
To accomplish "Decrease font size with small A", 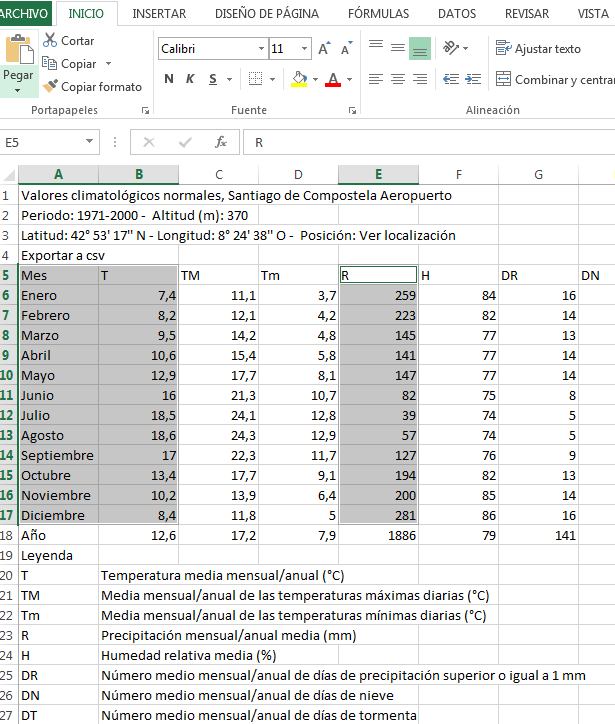I will pyautogui.click(x=346, y=48).
